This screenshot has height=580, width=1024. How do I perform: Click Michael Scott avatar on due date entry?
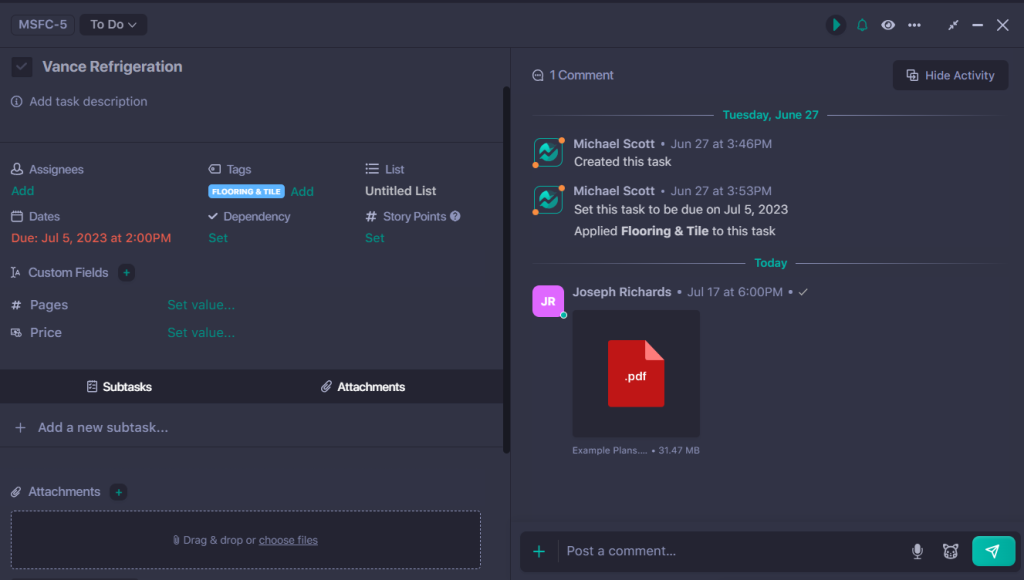pos(548,200)
